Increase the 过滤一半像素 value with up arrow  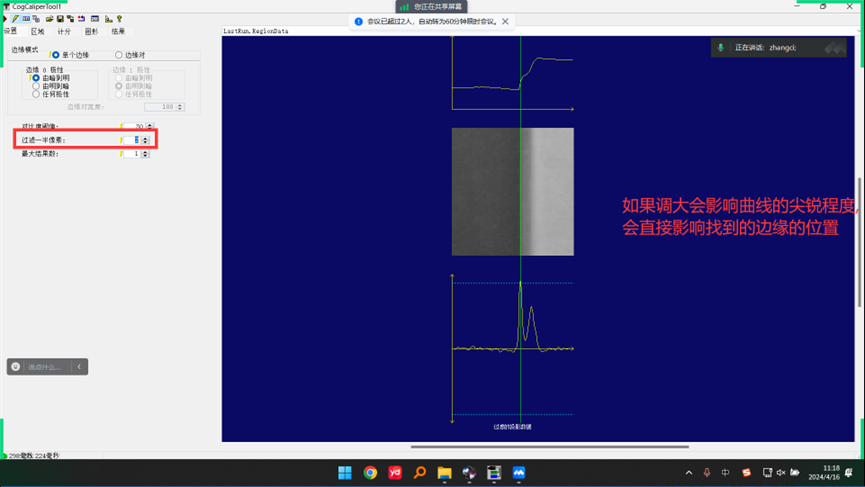click(x=145, y=138)
